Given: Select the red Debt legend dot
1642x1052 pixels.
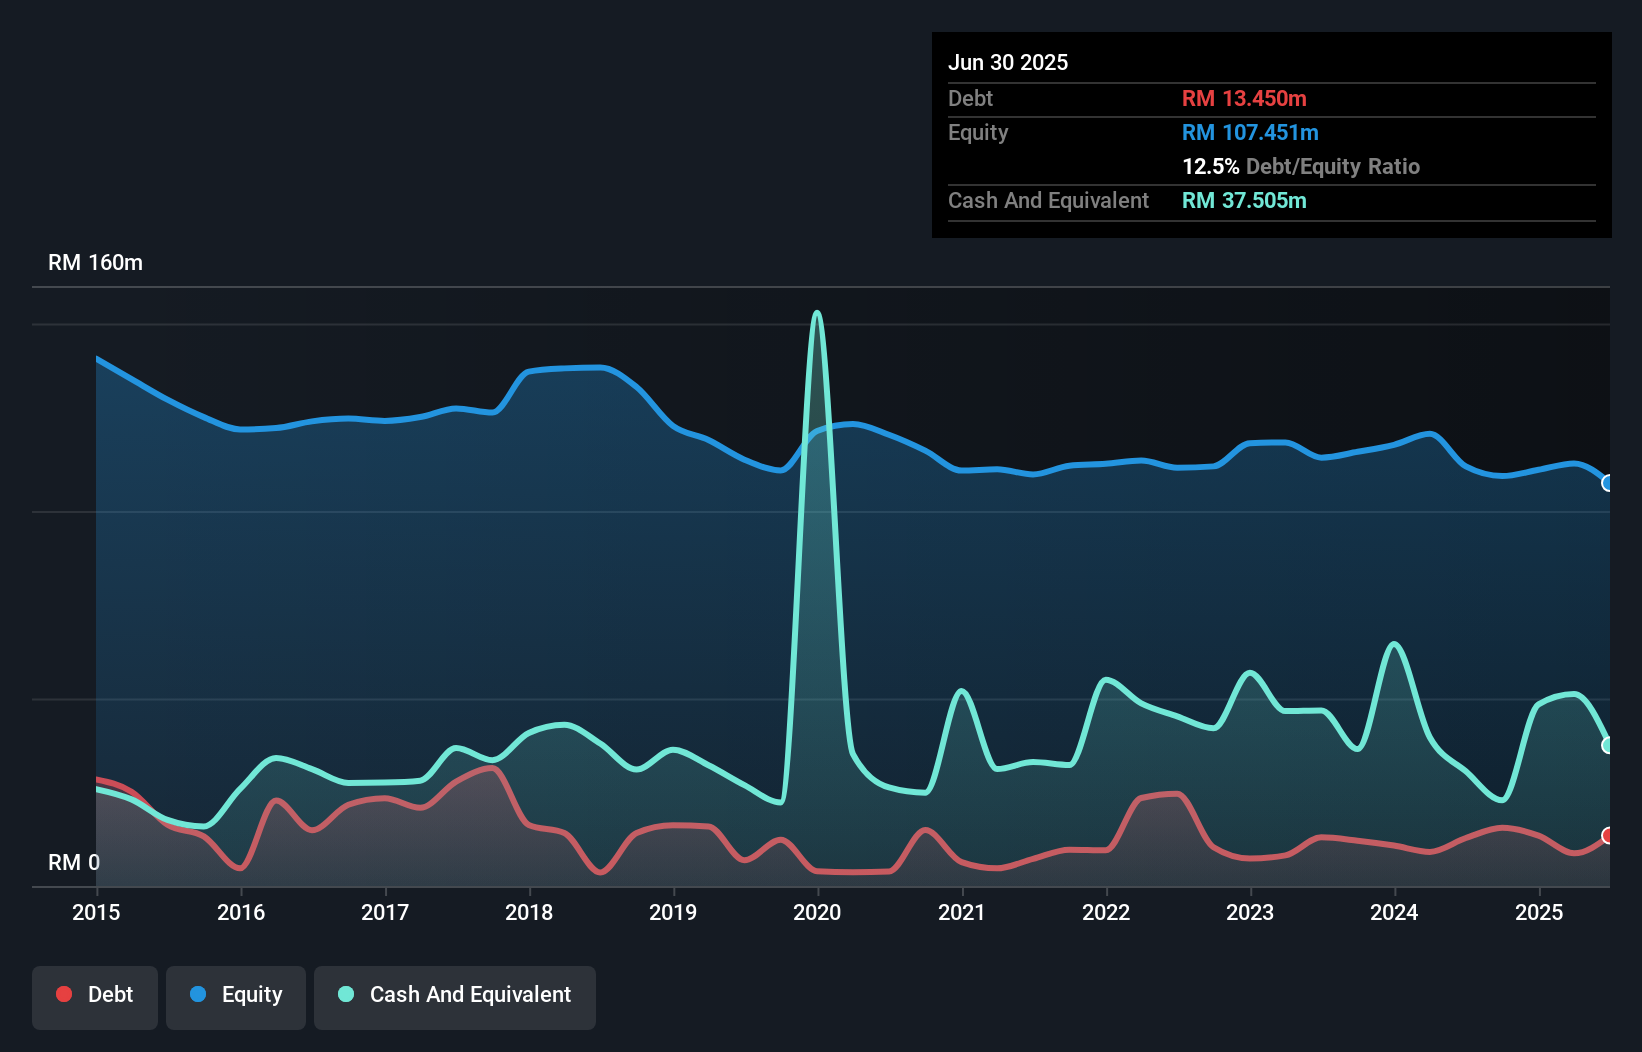Looking at the screenshot, I should pos(63,994).
